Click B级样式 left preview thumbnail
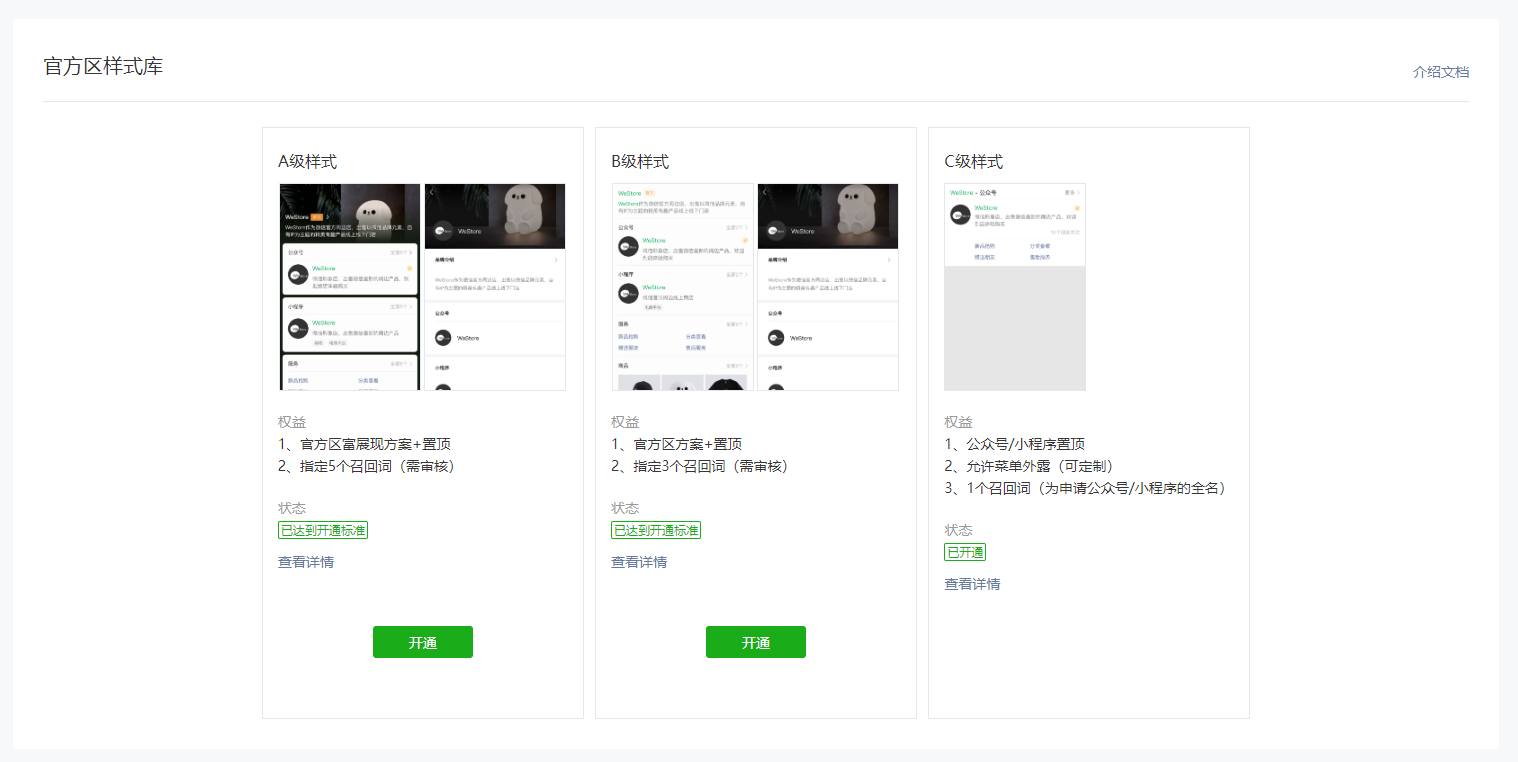The height and width of the screenshot is (762, 1518). pos(683,287)
